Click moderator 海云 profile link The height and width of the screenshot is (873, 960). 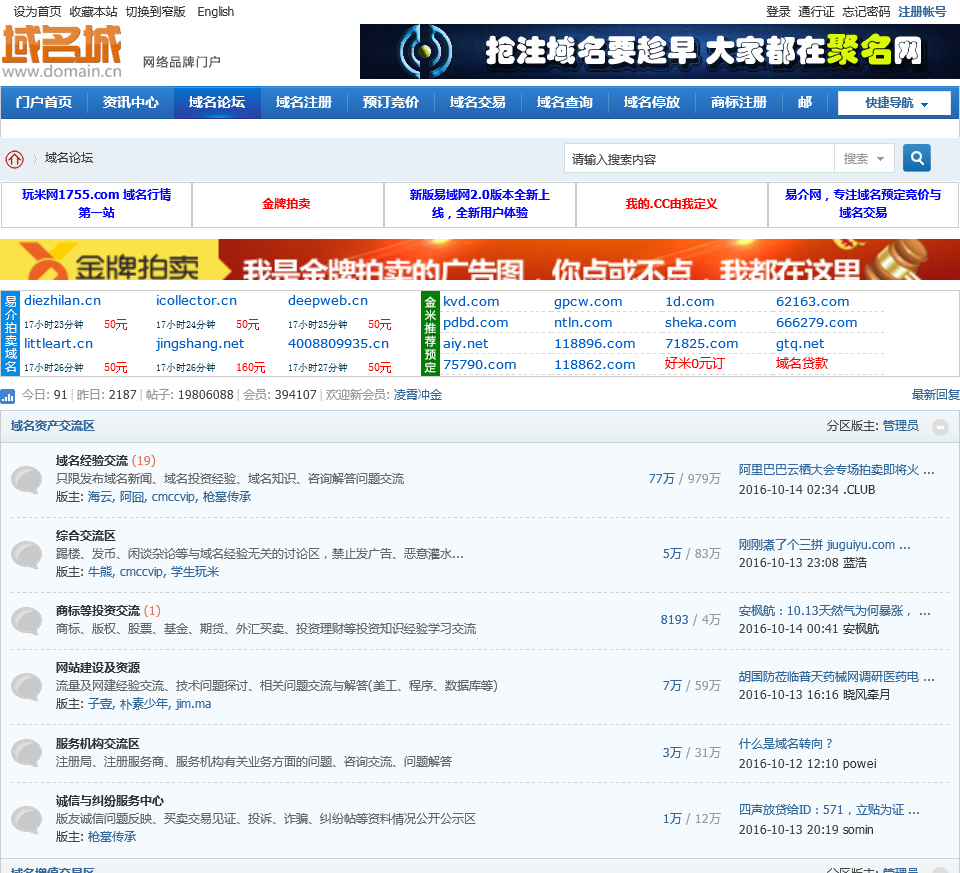coord(100,497)
